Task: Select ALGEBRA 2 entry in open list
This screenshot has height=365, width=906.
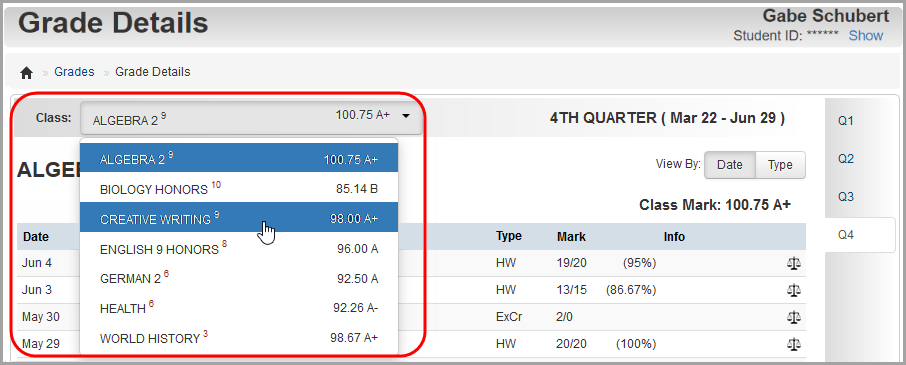Action: pyautogui.click(x=239, y=158)
